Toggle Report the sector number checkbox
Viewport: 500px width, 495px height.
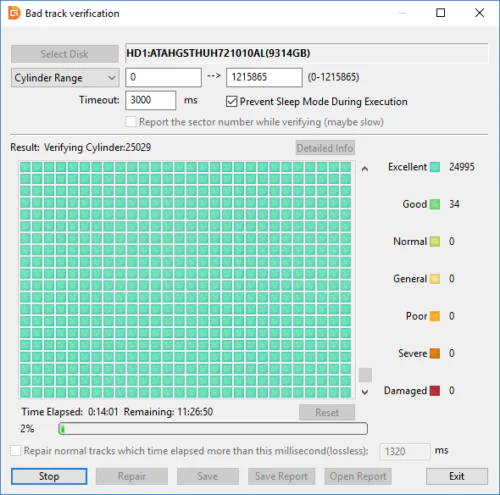coord(131,122)
